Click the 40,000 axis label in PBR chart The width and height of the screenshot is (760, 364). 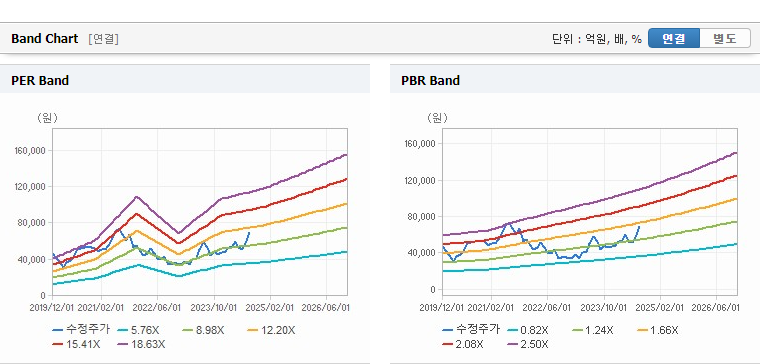(x=422, y=253)
